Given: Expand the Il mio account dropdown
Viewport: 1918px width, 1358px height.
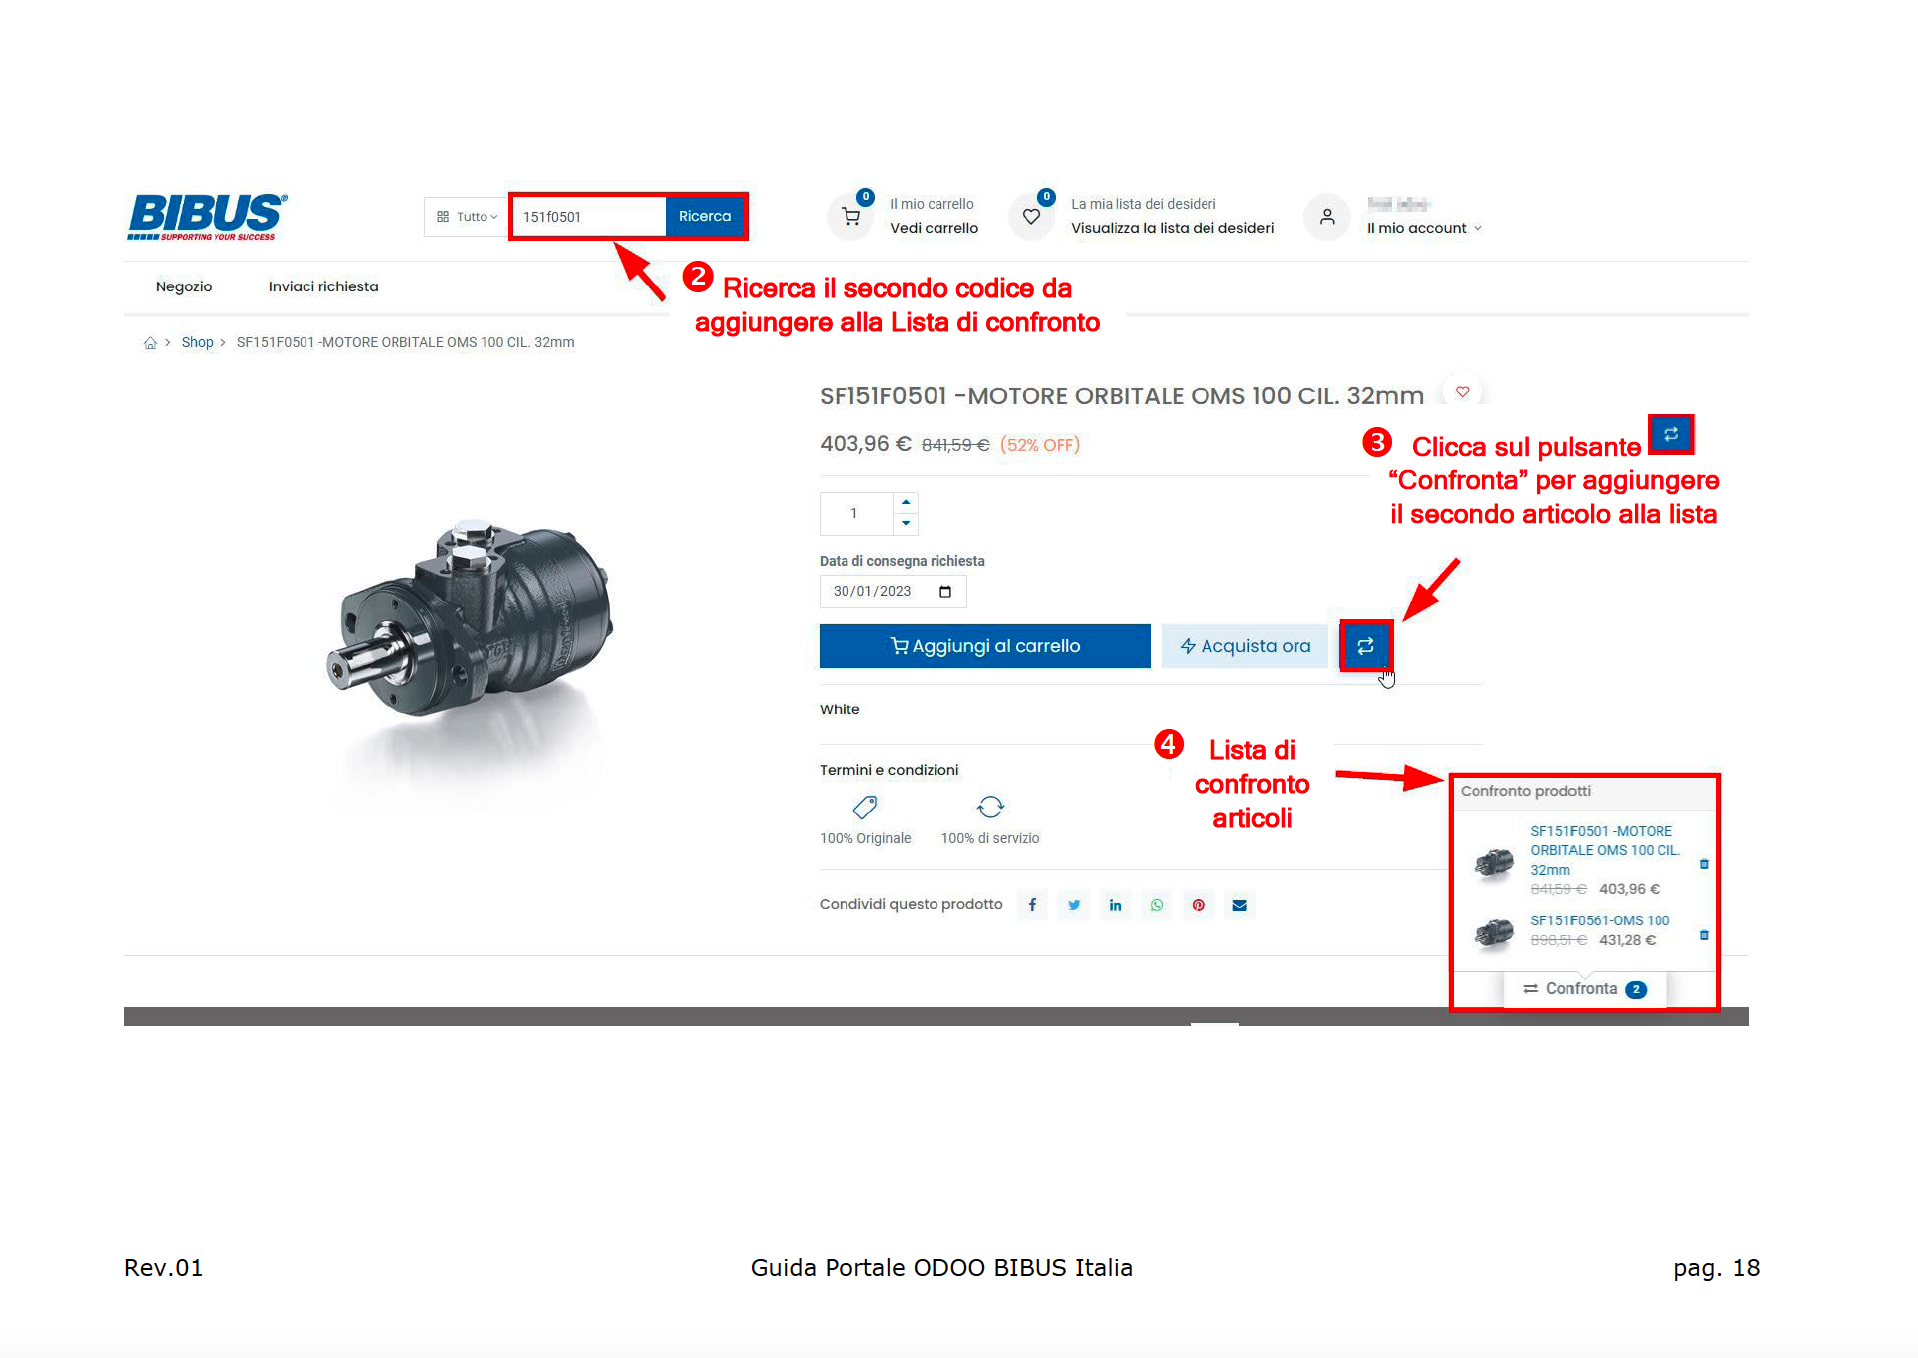Looking at the screenshot, I should [1424, 228].
